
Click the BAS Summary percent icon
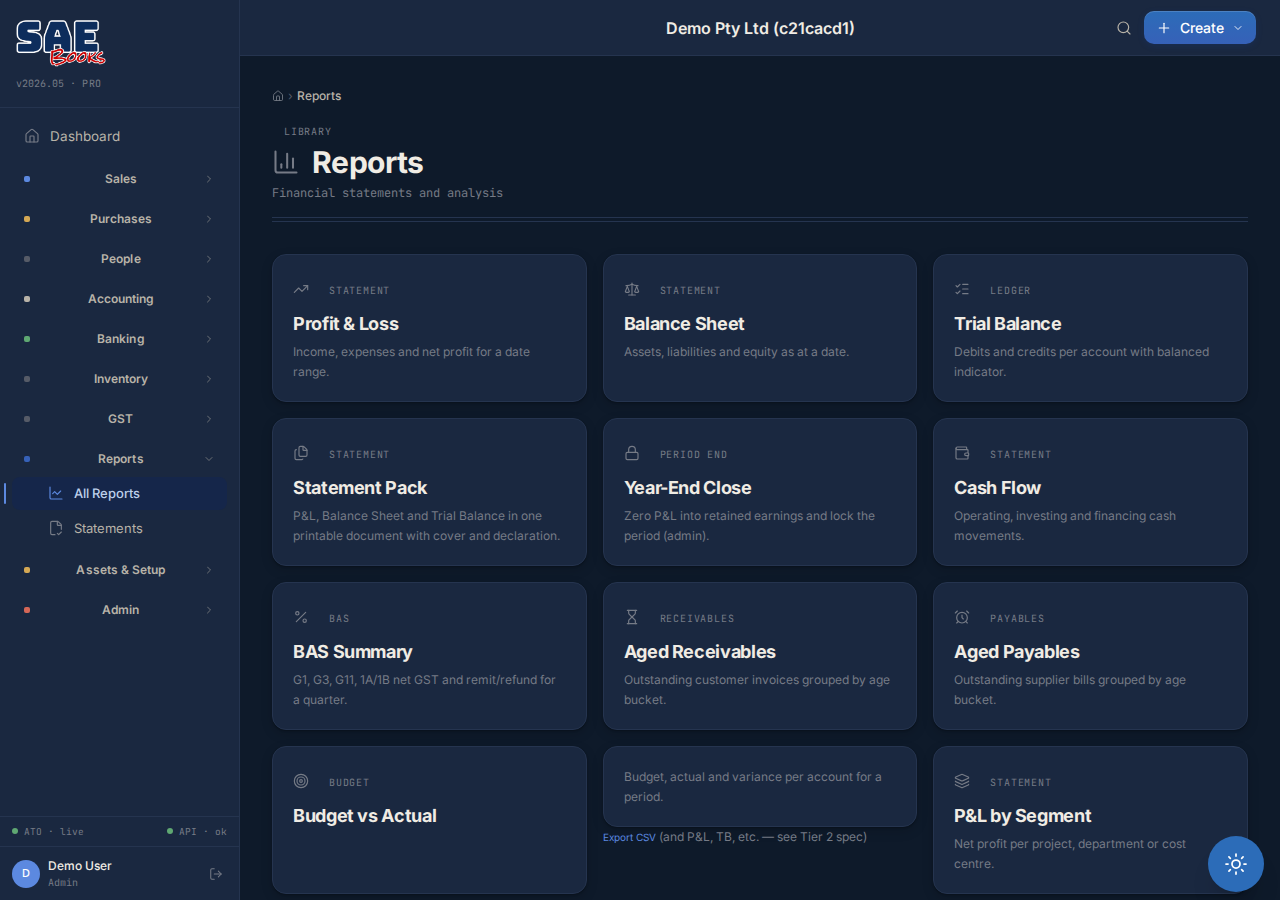[x=301, y=618]
